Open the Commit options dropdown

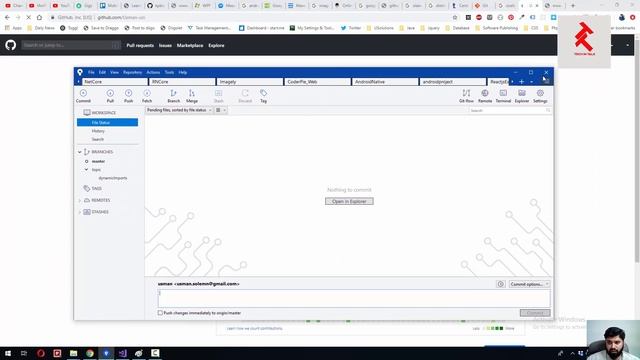(x=529, y=284)
